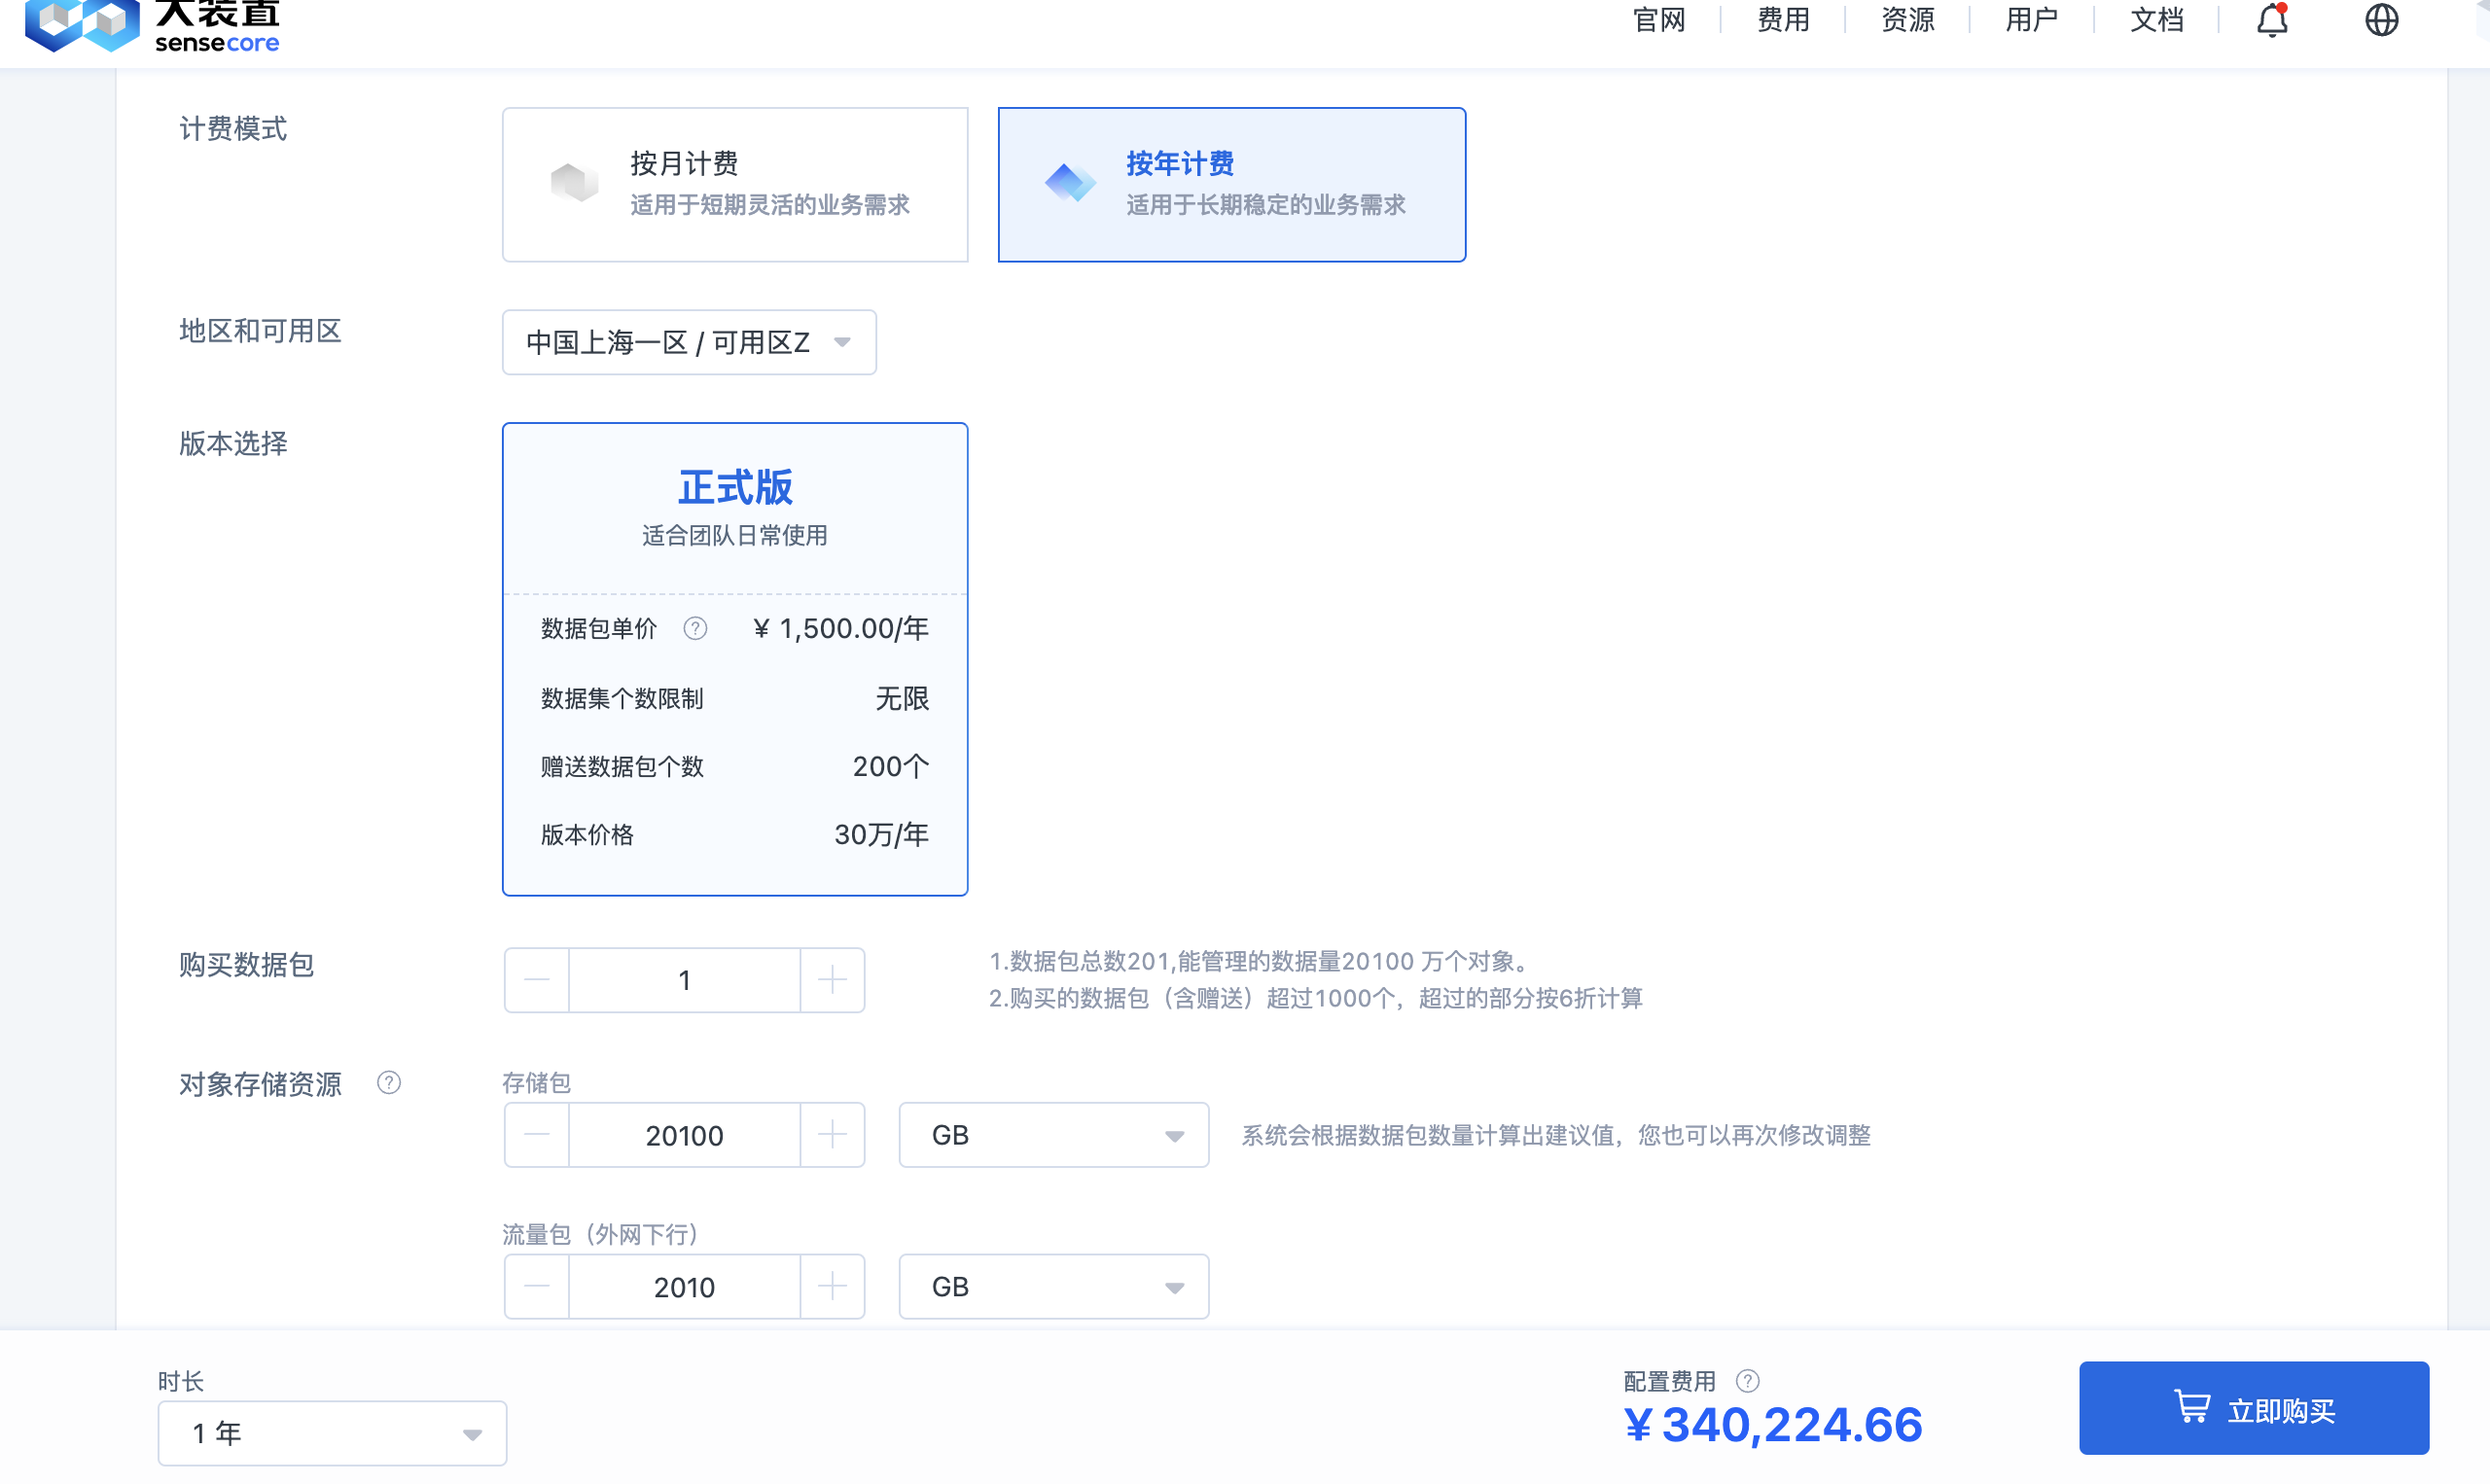Screen dimensions: 2490x1484
Task: Click ¥1,500.00/年 unit price text
Action: (x=840, y=628)
